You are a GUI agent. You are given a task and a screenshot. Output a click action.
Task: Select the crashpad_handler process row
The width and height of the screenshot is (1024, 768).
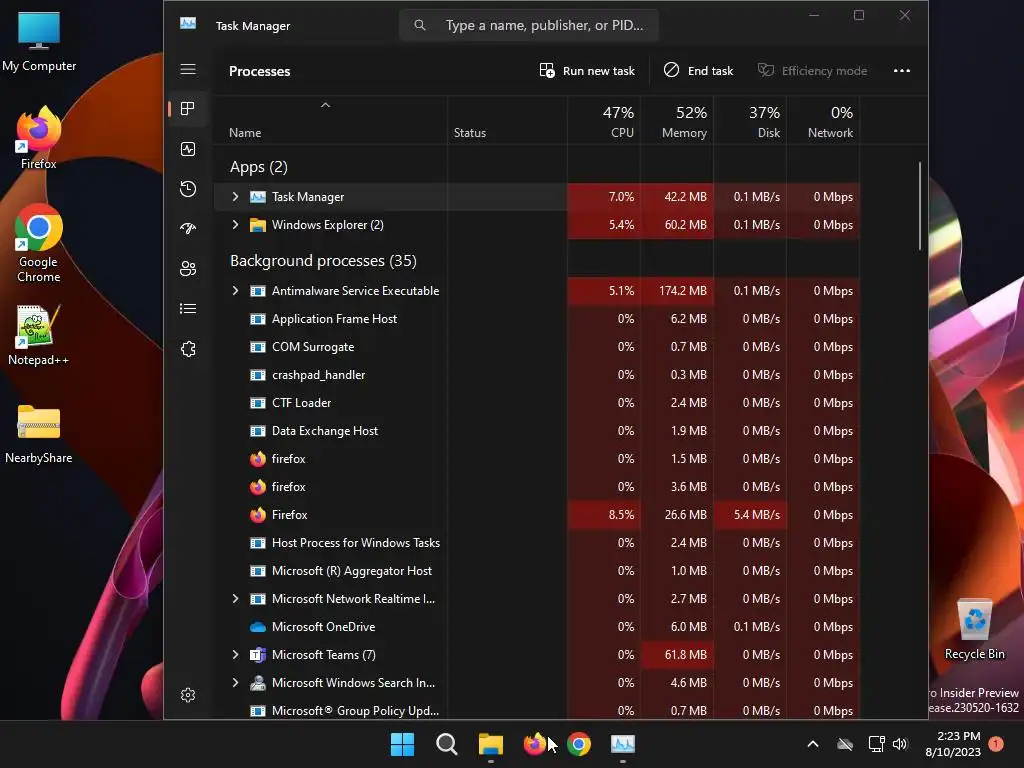click(x=536, y=375)
